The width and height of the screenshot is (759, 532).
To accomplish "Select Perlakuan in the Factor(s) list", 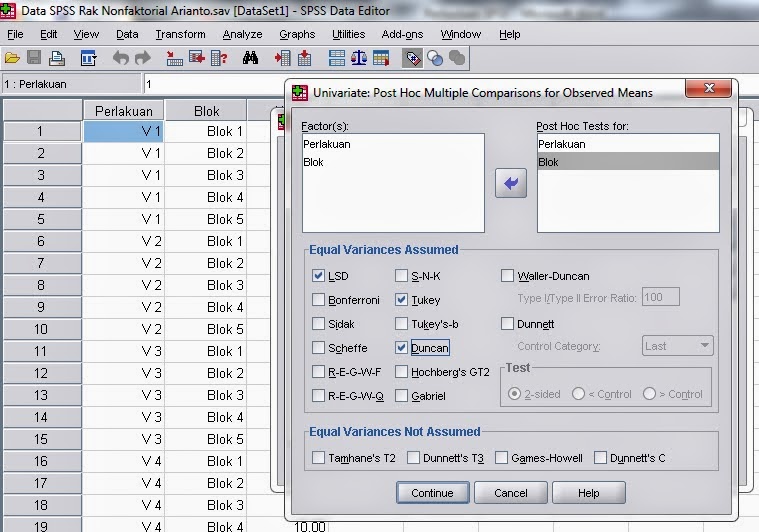I will point(393,144).
